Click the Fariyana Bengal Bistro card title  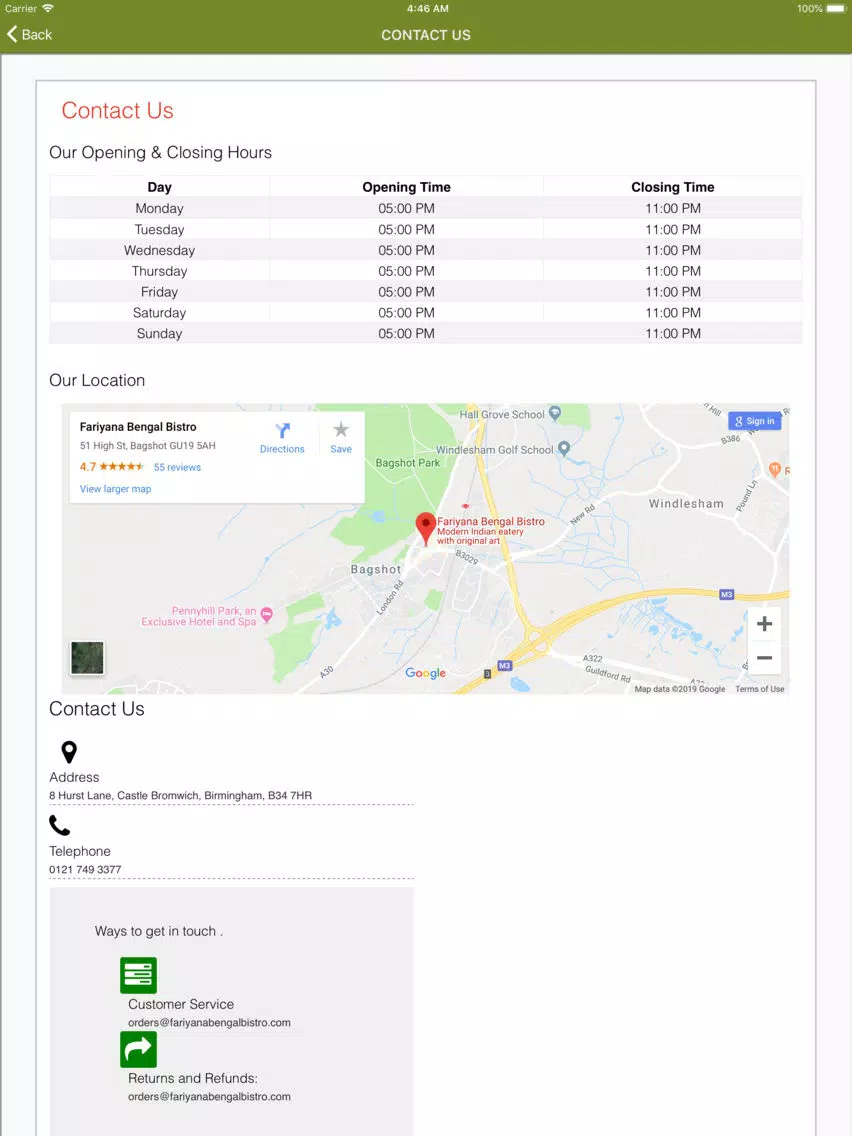(138, 427)
